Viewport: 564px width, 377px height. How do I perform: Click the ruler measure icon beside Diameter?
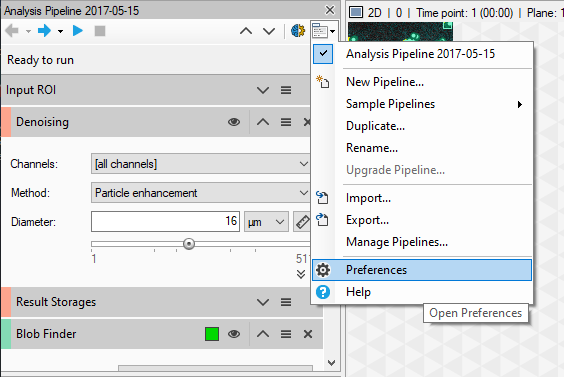pos(302,222)
